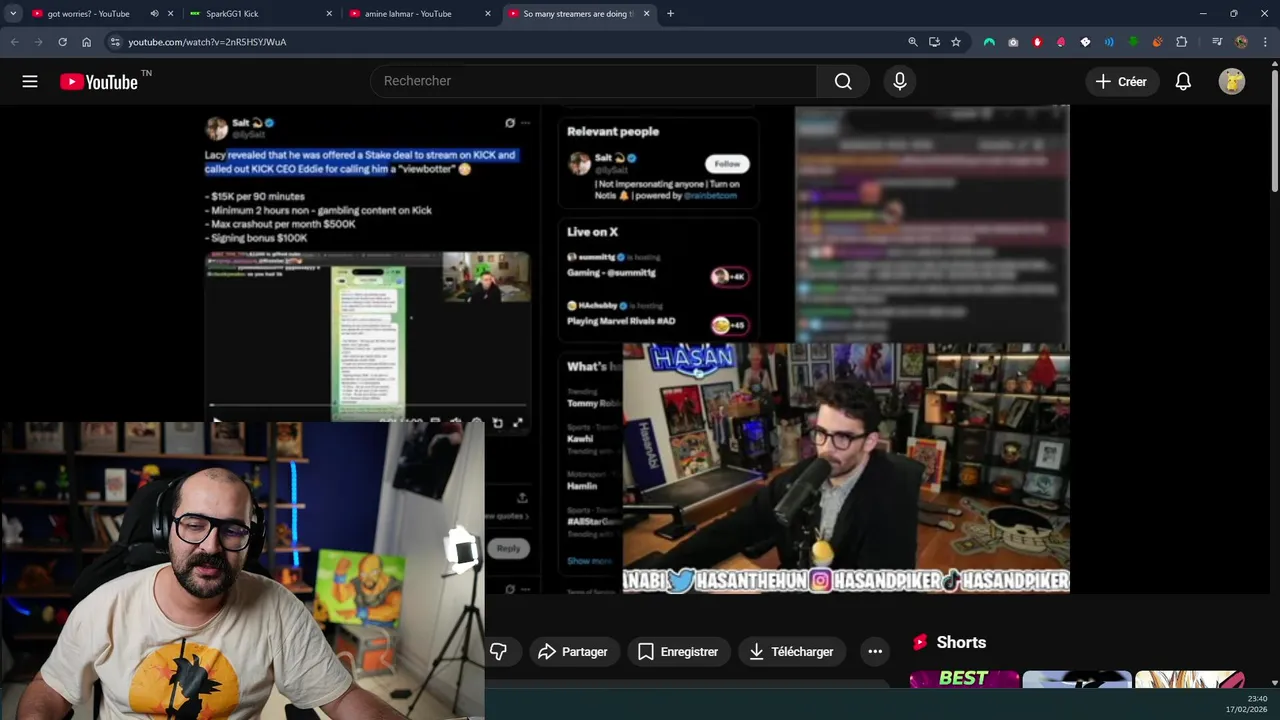Open the red hand blocker extension
The image size is (1280, 720).
[1037, 42]
